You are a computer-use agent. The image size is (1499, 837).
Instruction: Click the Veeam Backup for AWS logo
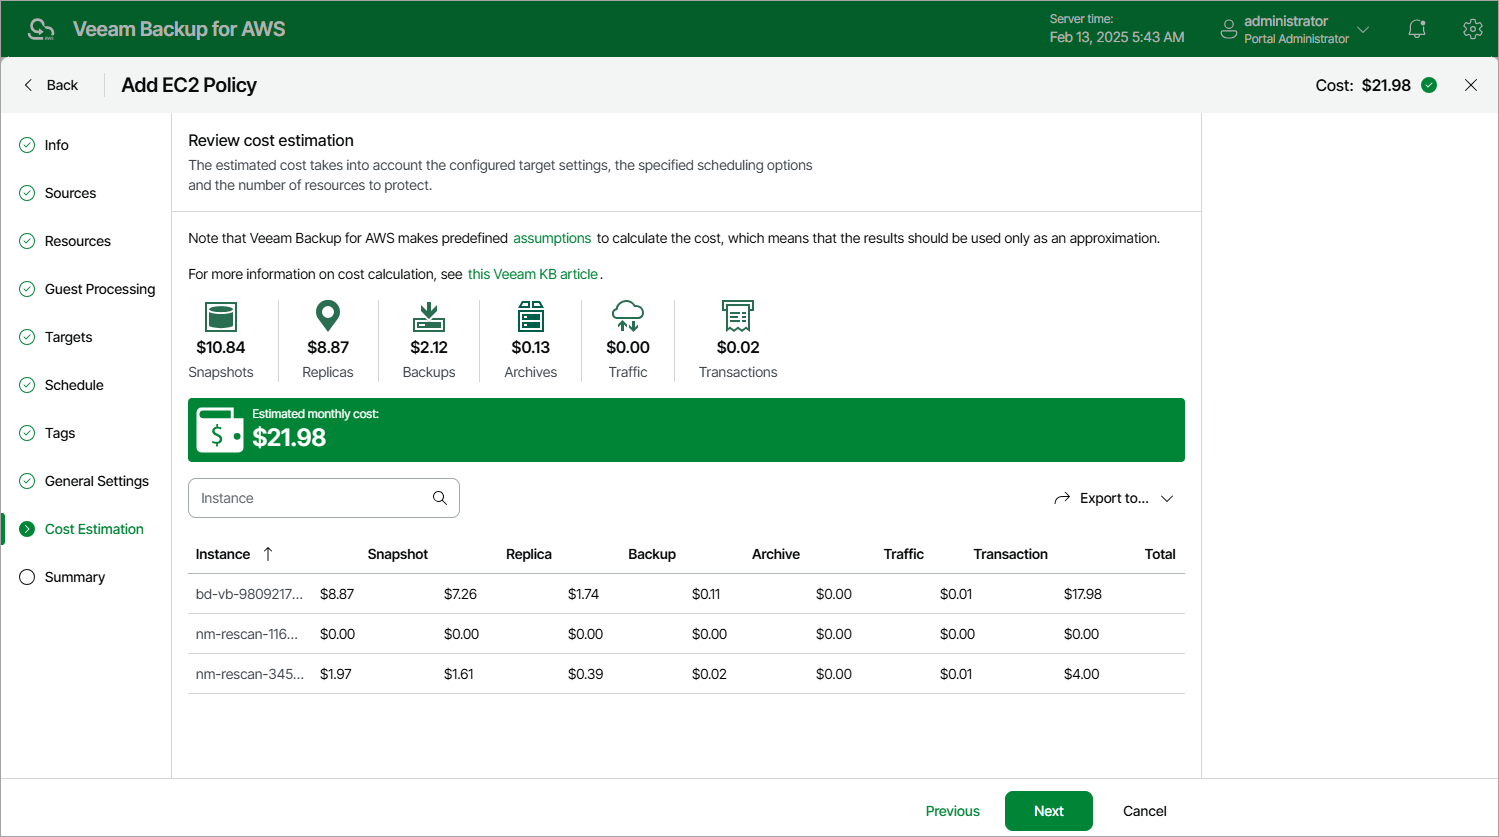coord(41,28)
